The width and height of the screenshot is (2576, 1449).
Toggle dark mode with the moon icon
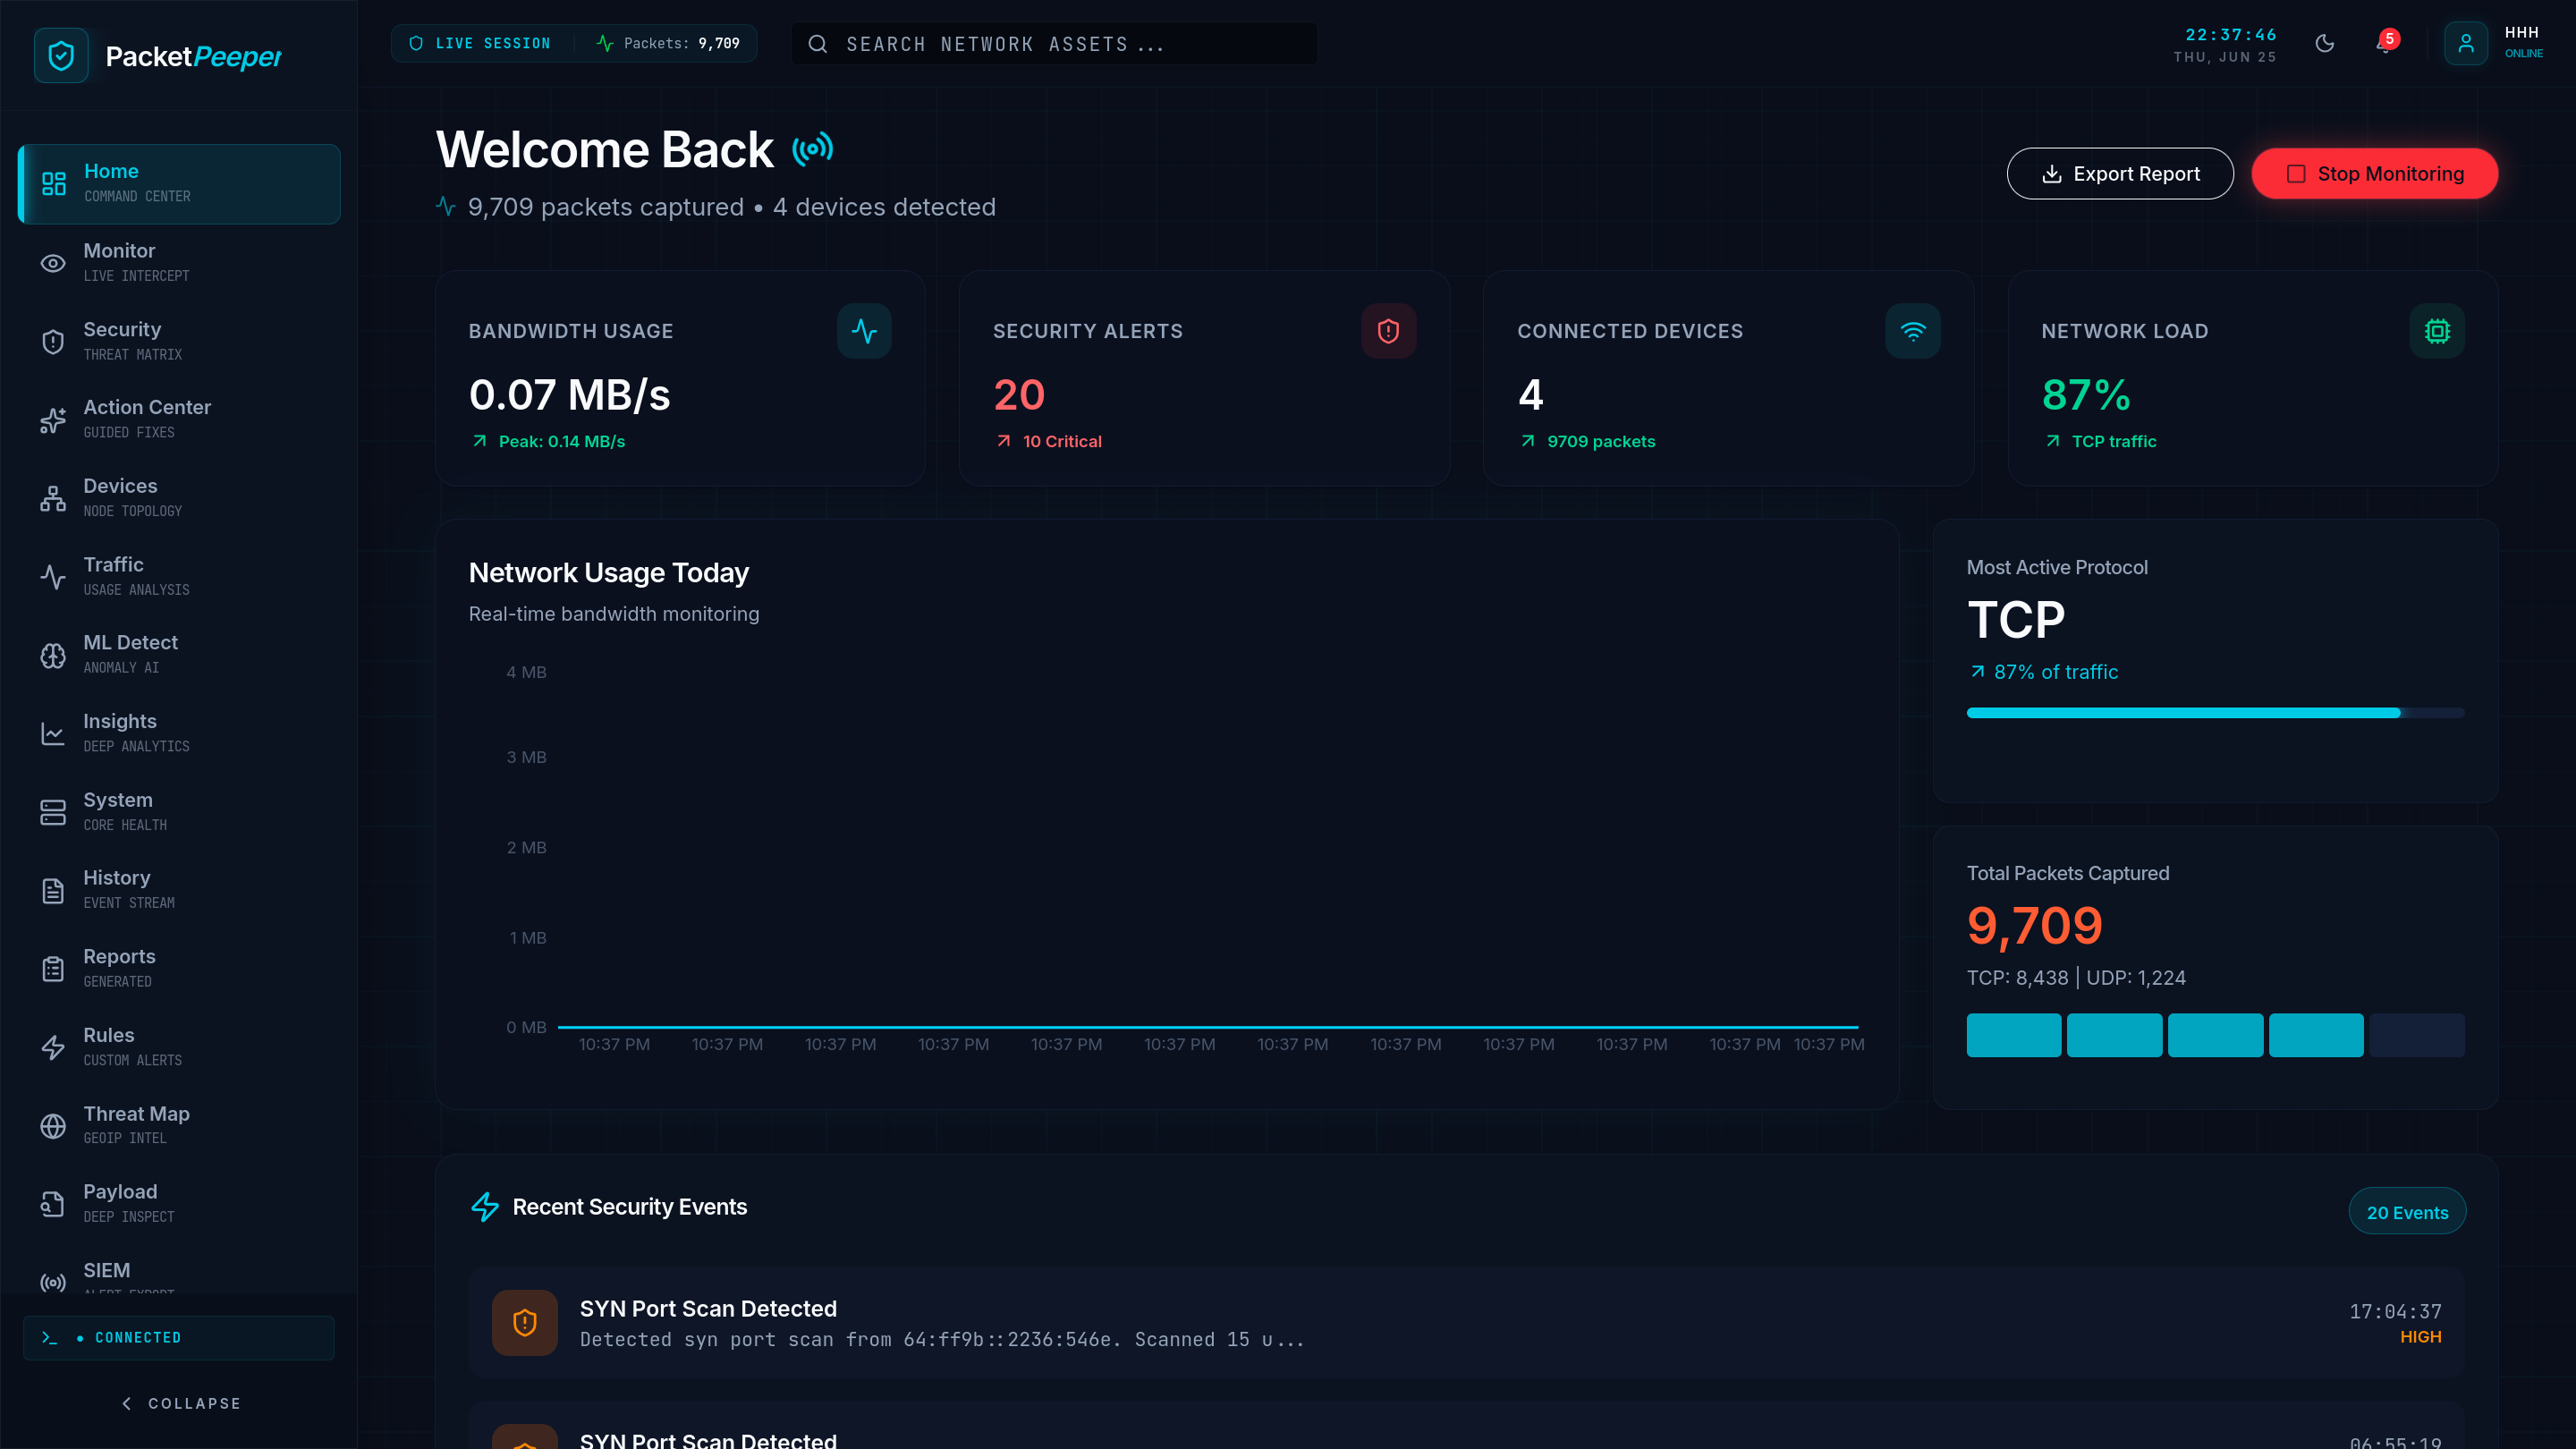[2325, 43]
